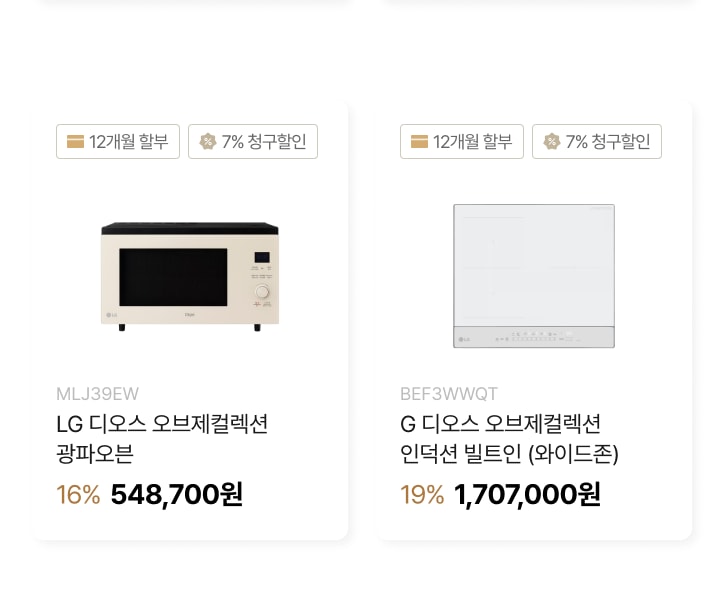
Task: Click the card icon on microwave oven's 12개월 할부 badge
Action: (75, 141)
